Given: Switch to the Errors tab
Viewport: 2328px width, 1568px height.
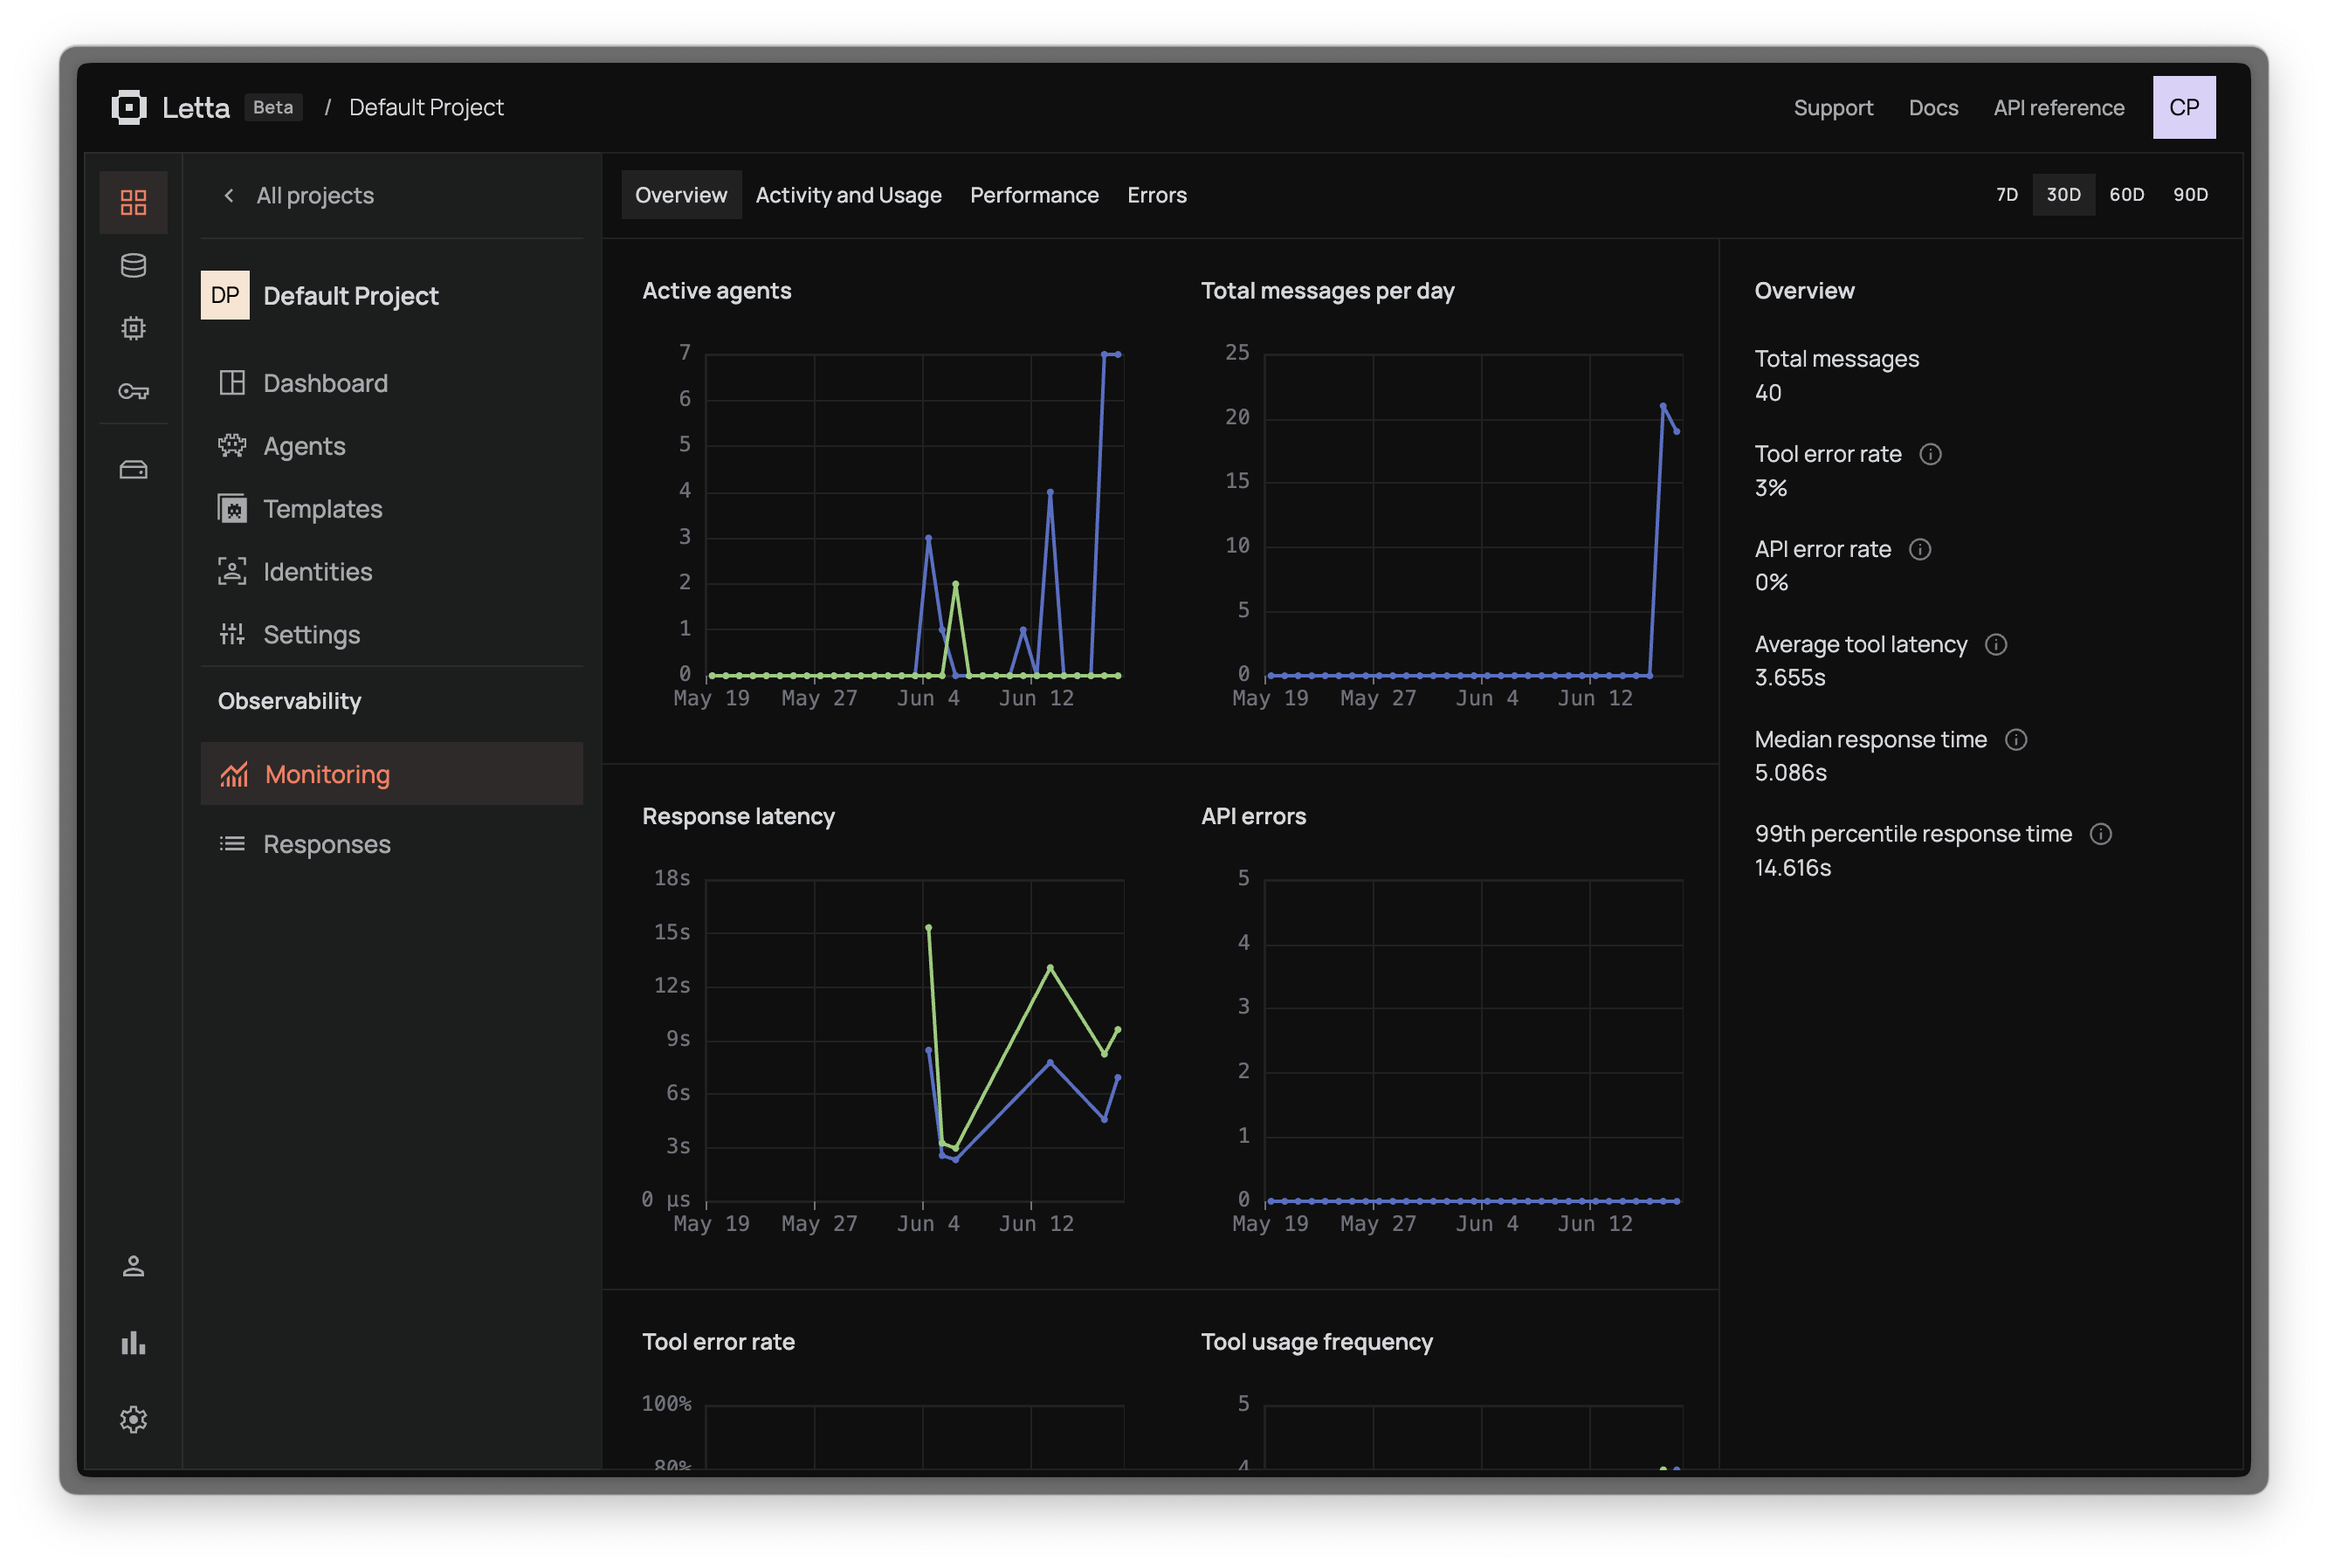Looking at the screenshot, I should 1156,195.
